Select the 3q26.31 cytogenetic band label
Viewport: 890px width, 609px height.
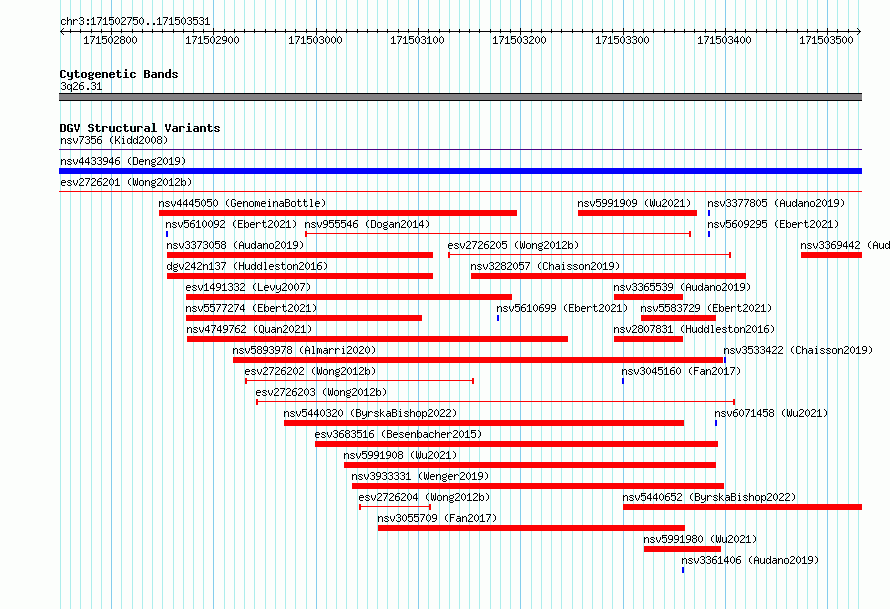coord(81,86)
